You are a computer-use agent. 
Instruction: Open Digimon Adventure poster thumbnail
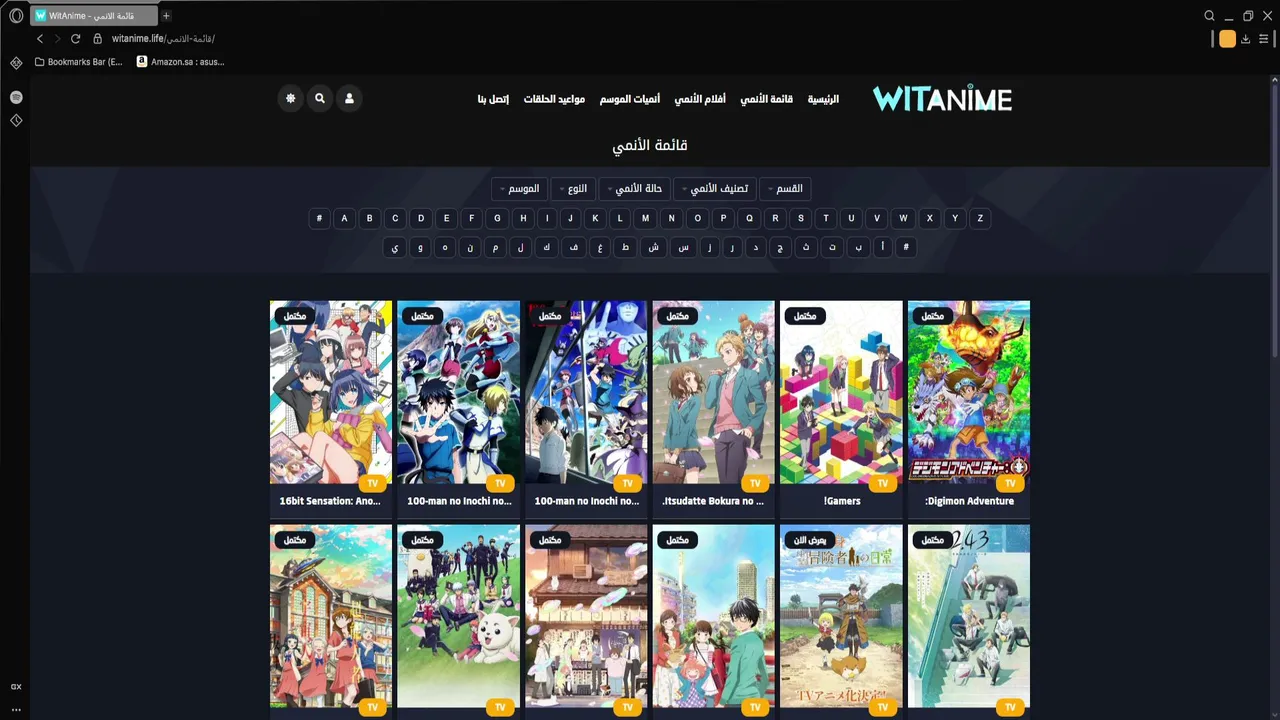click(969, 392)
